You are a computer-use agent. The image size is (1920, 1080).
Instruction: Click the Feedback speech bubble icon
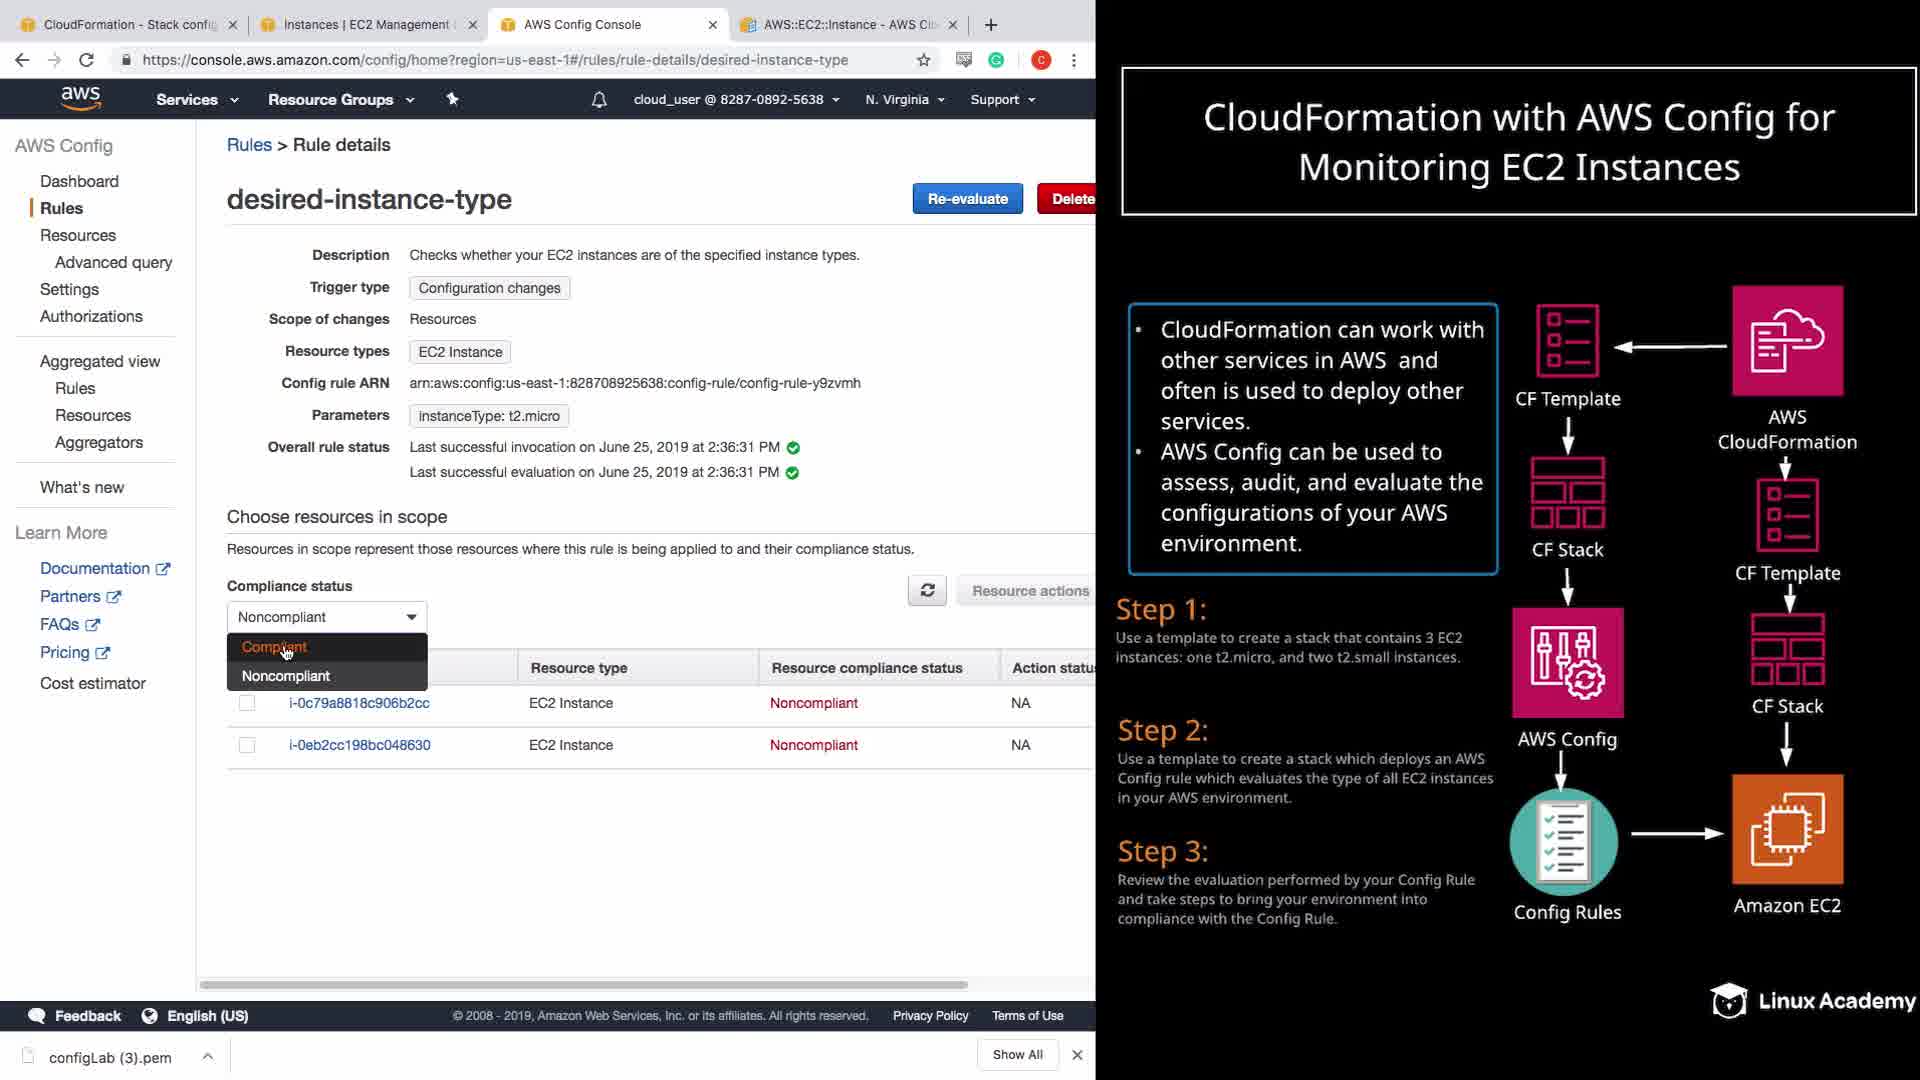[x=37, y=1015]
